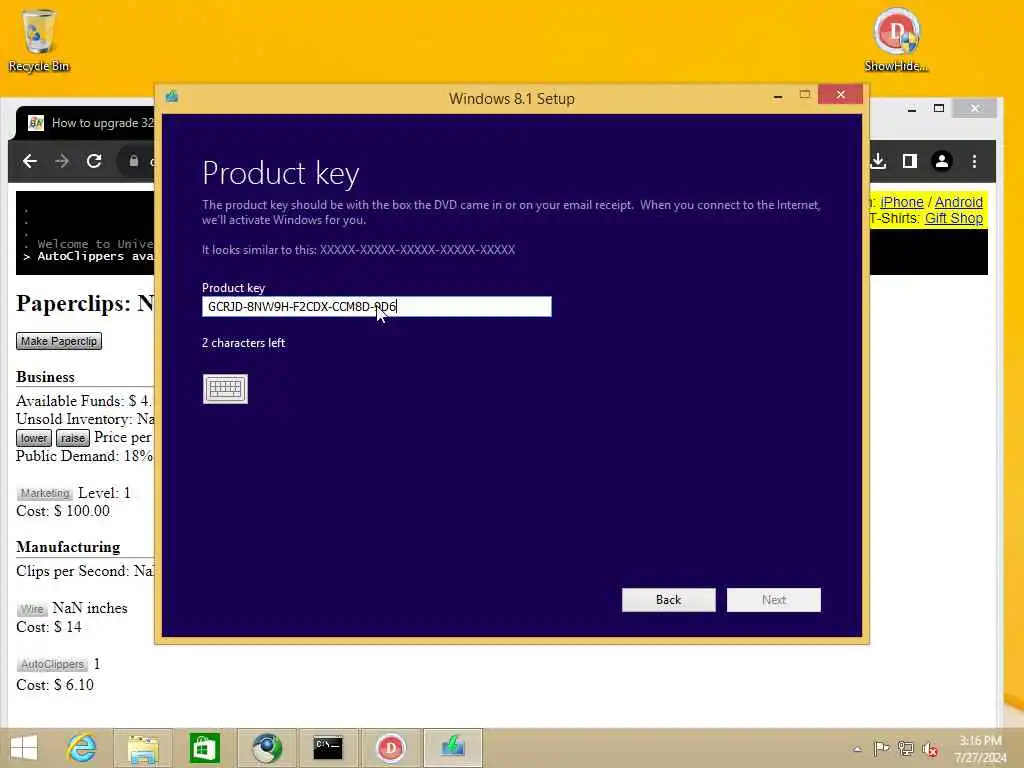Open the Windows Start button

pyautogui.click(x=24, y=748)
